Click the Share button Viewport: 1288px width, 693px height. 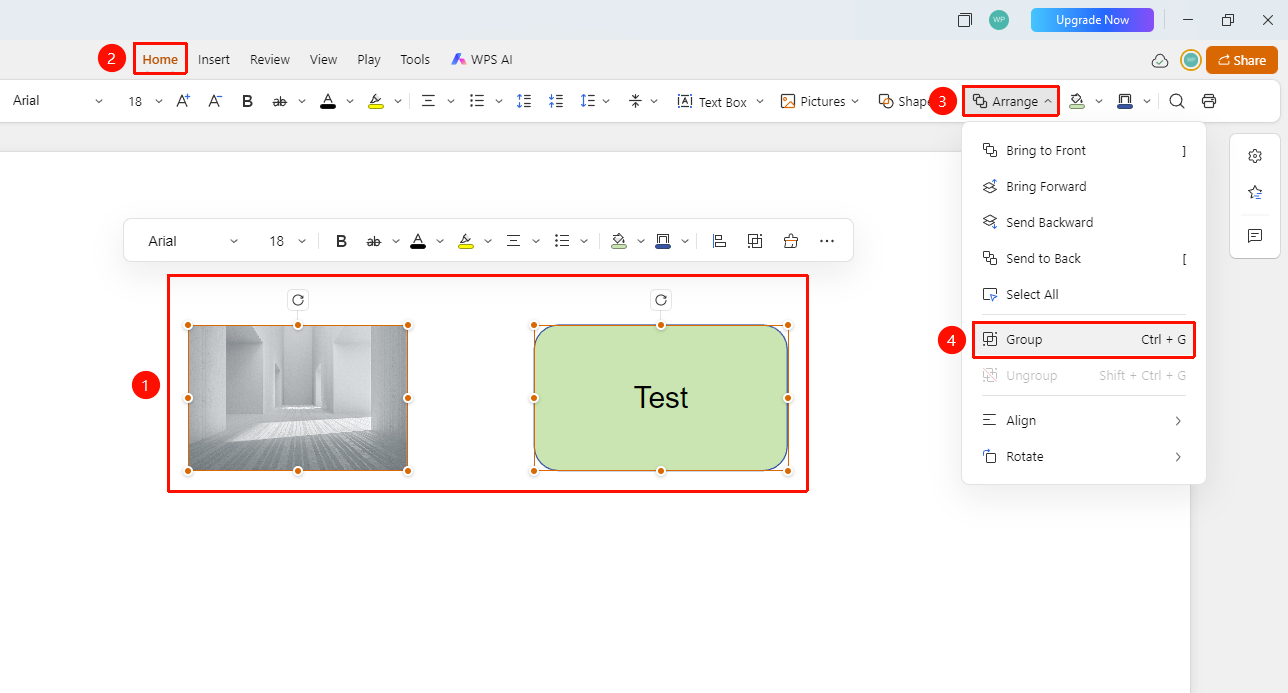(1242, 60)
